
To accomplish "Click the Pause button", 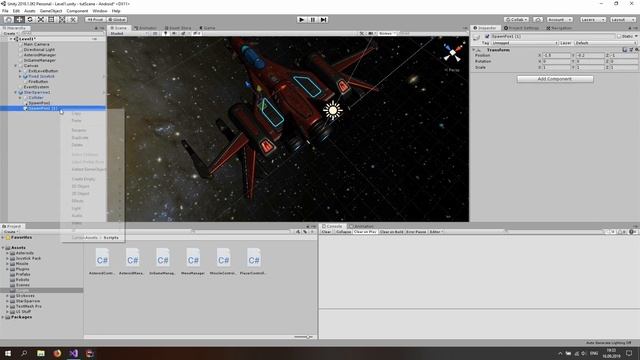I will click(313, 20).
